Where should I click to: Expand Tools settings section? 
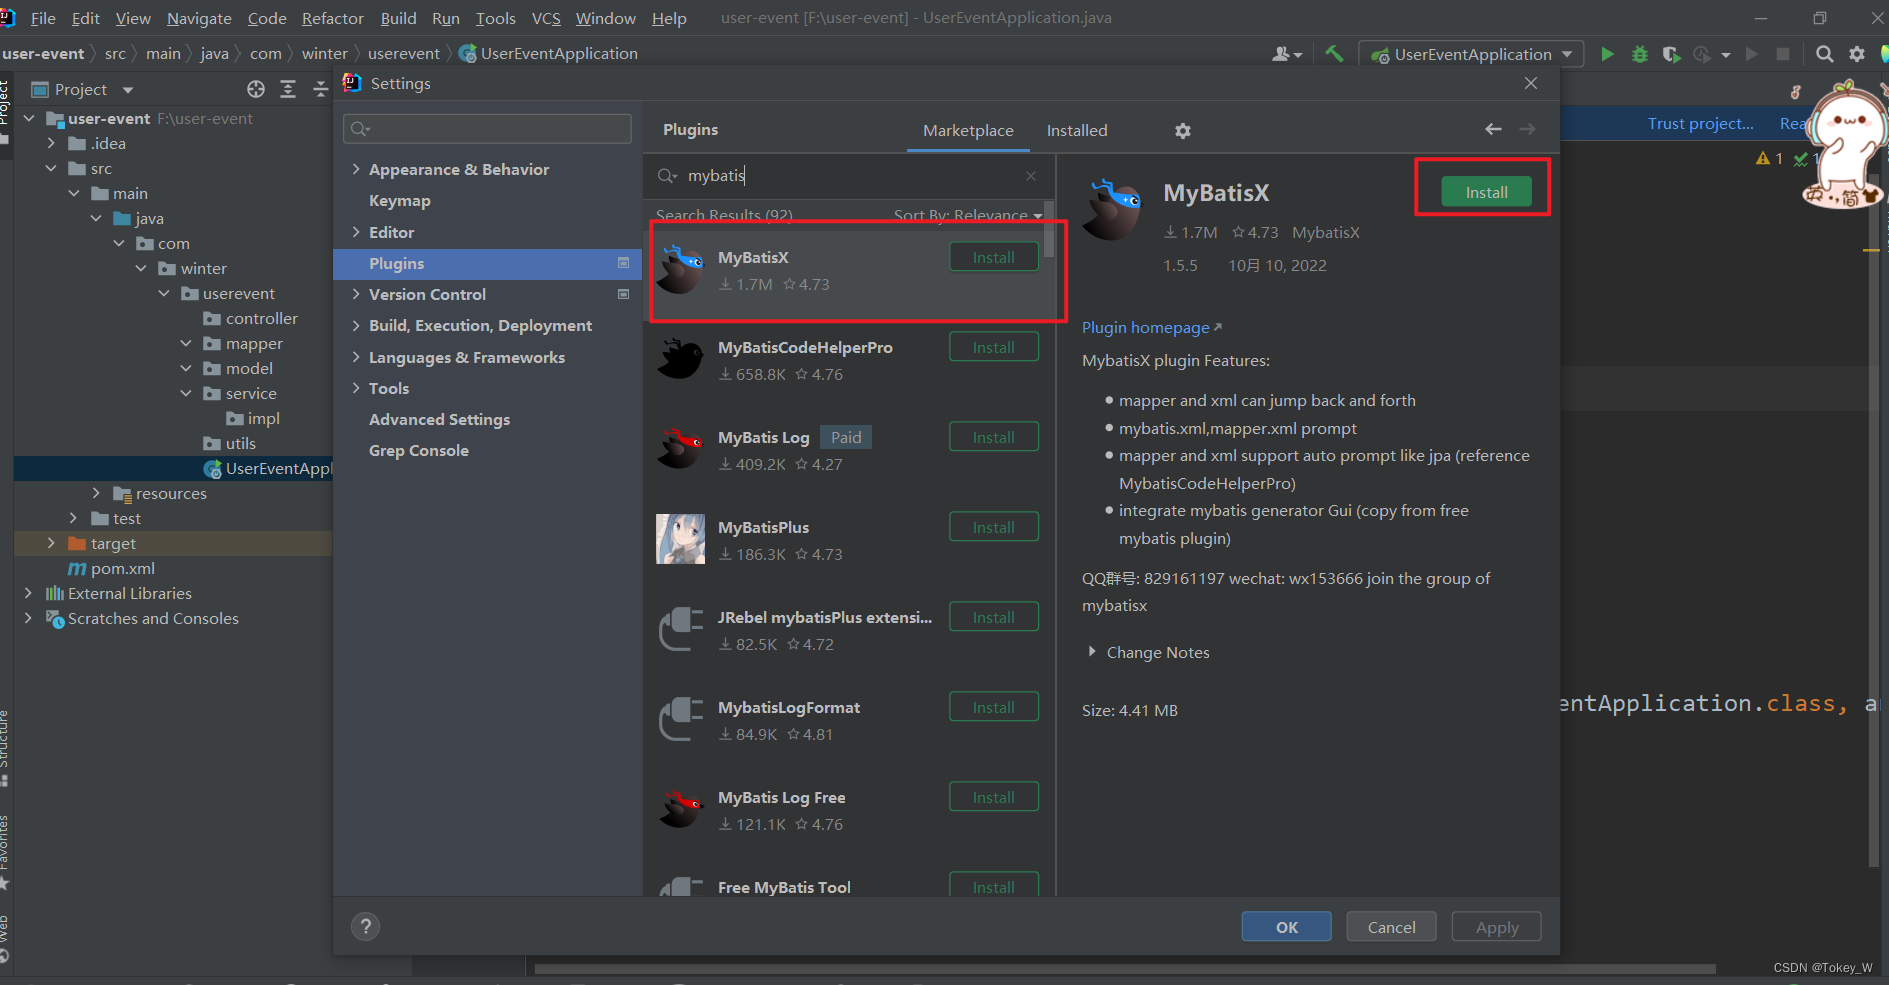[356, 388]
